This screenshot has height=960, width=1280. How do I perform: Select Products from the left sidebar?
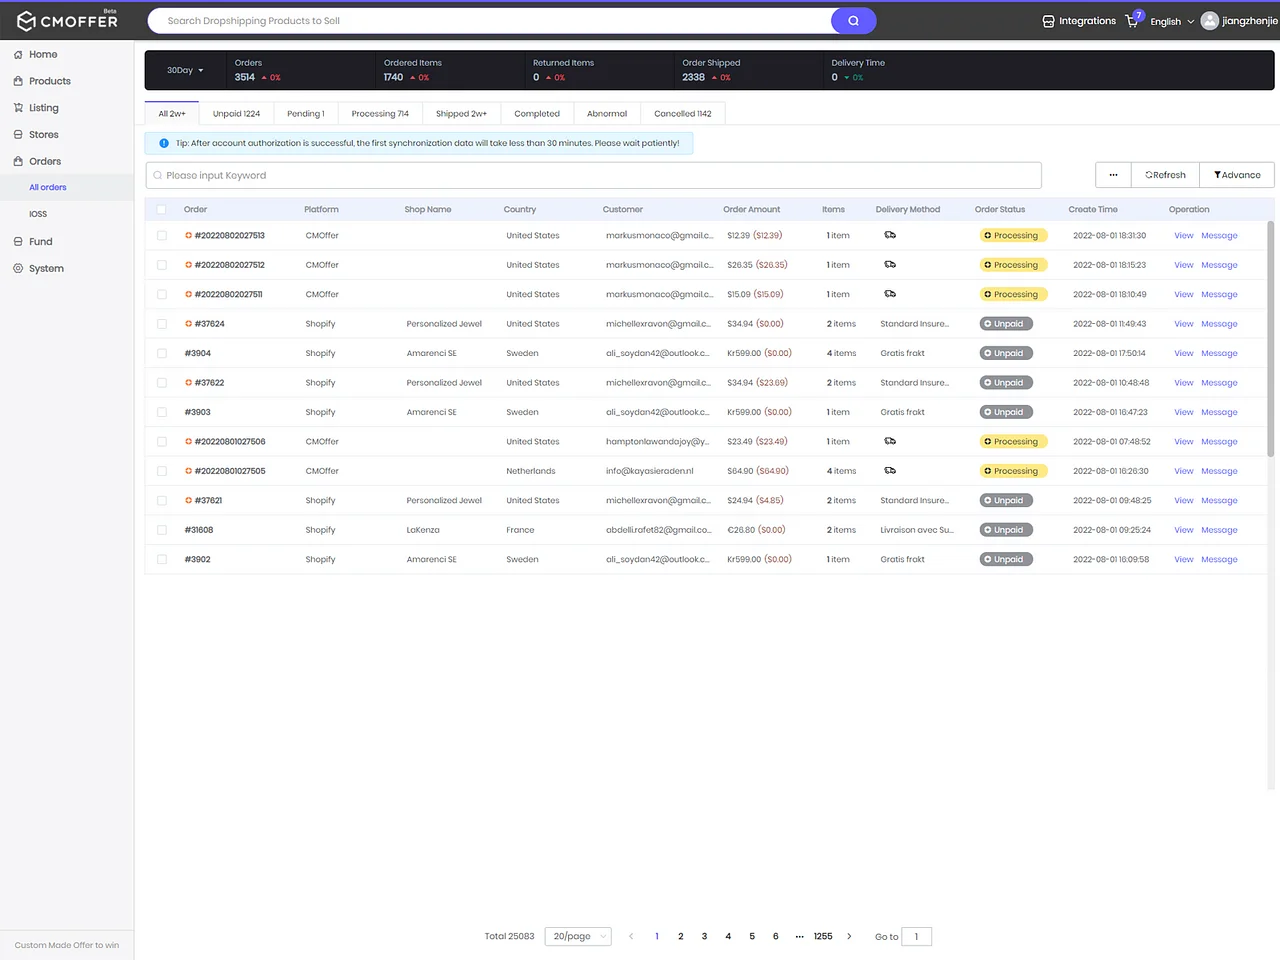coord(49,81)
